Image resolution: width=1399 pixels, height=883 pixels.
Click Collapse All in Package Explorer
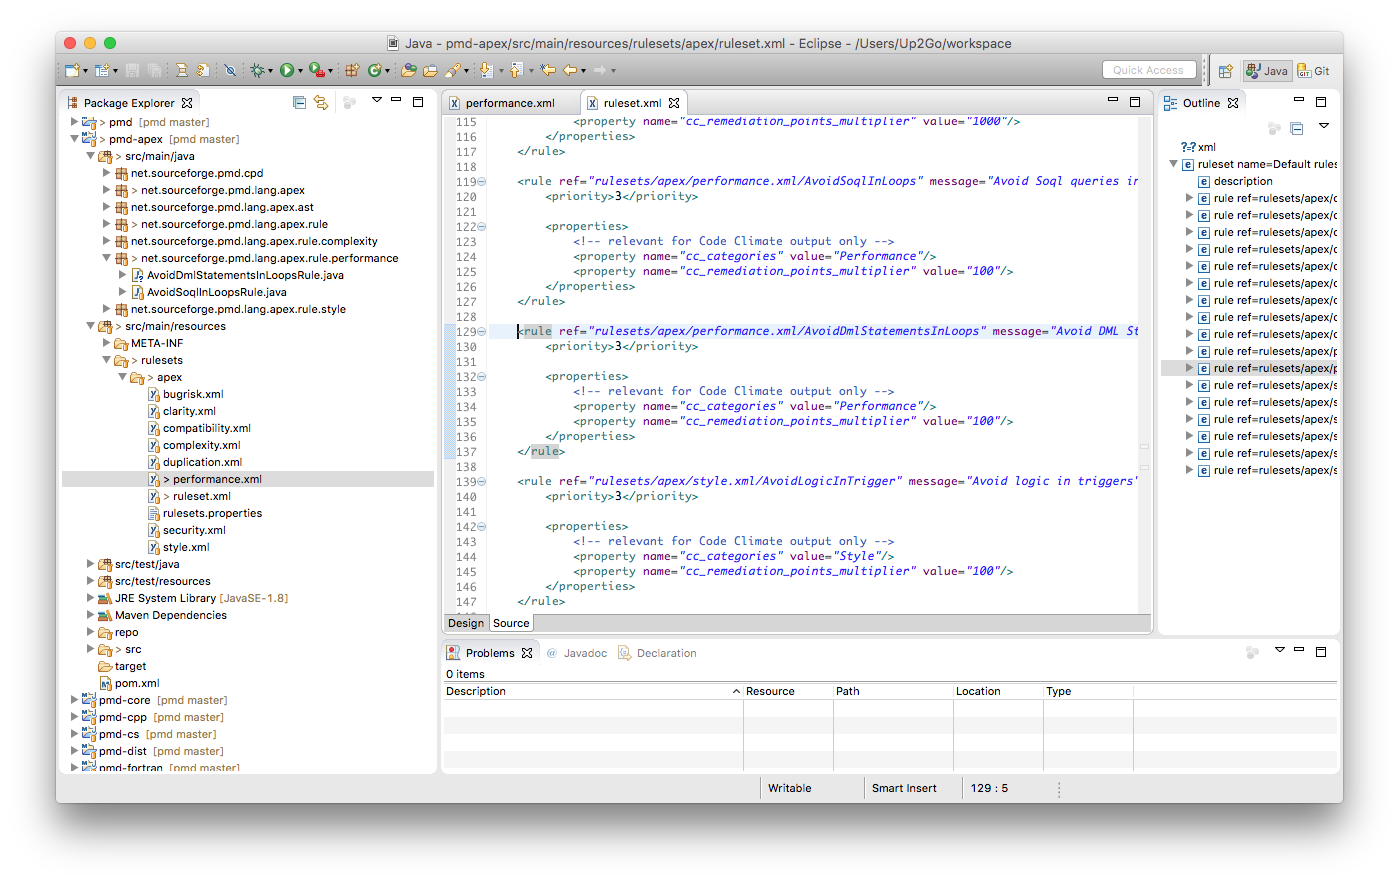(299, 102)
